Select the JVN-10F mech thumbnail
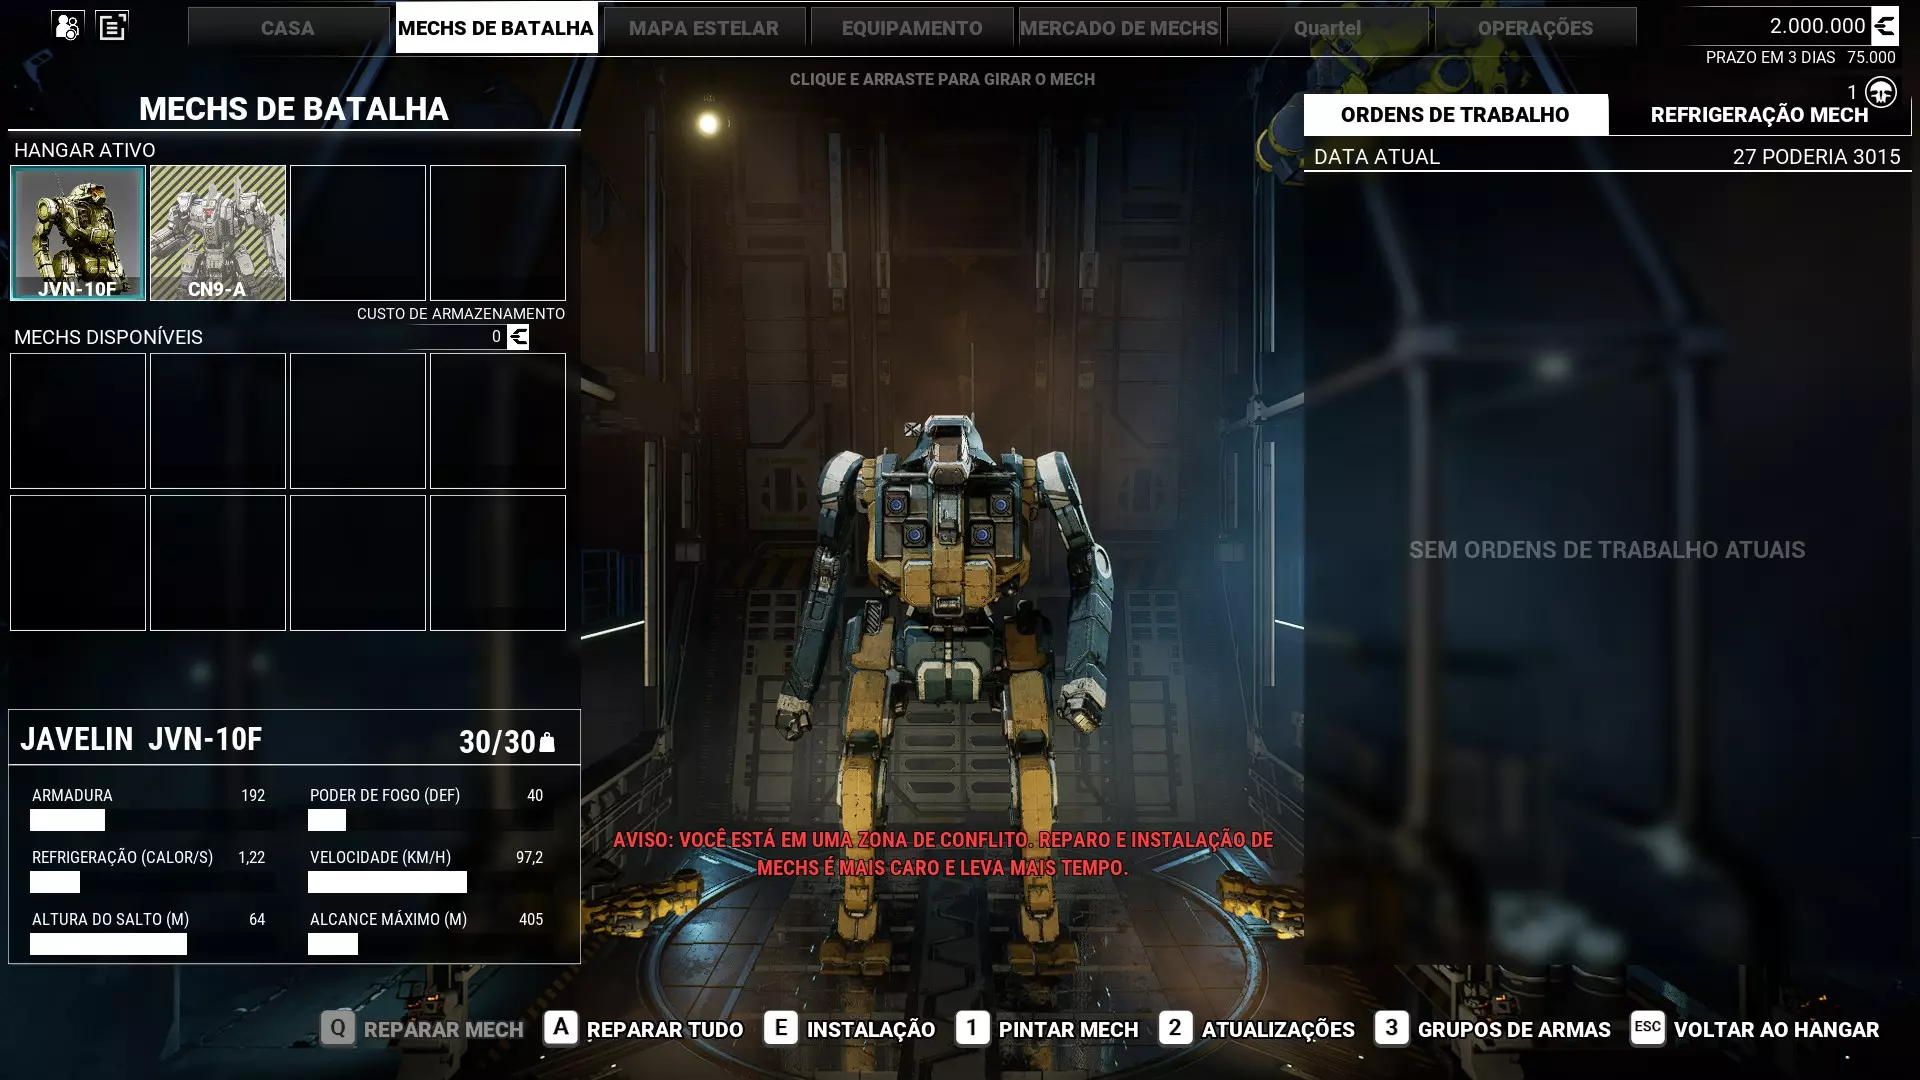1920x1080 pixels. (78, 233)
